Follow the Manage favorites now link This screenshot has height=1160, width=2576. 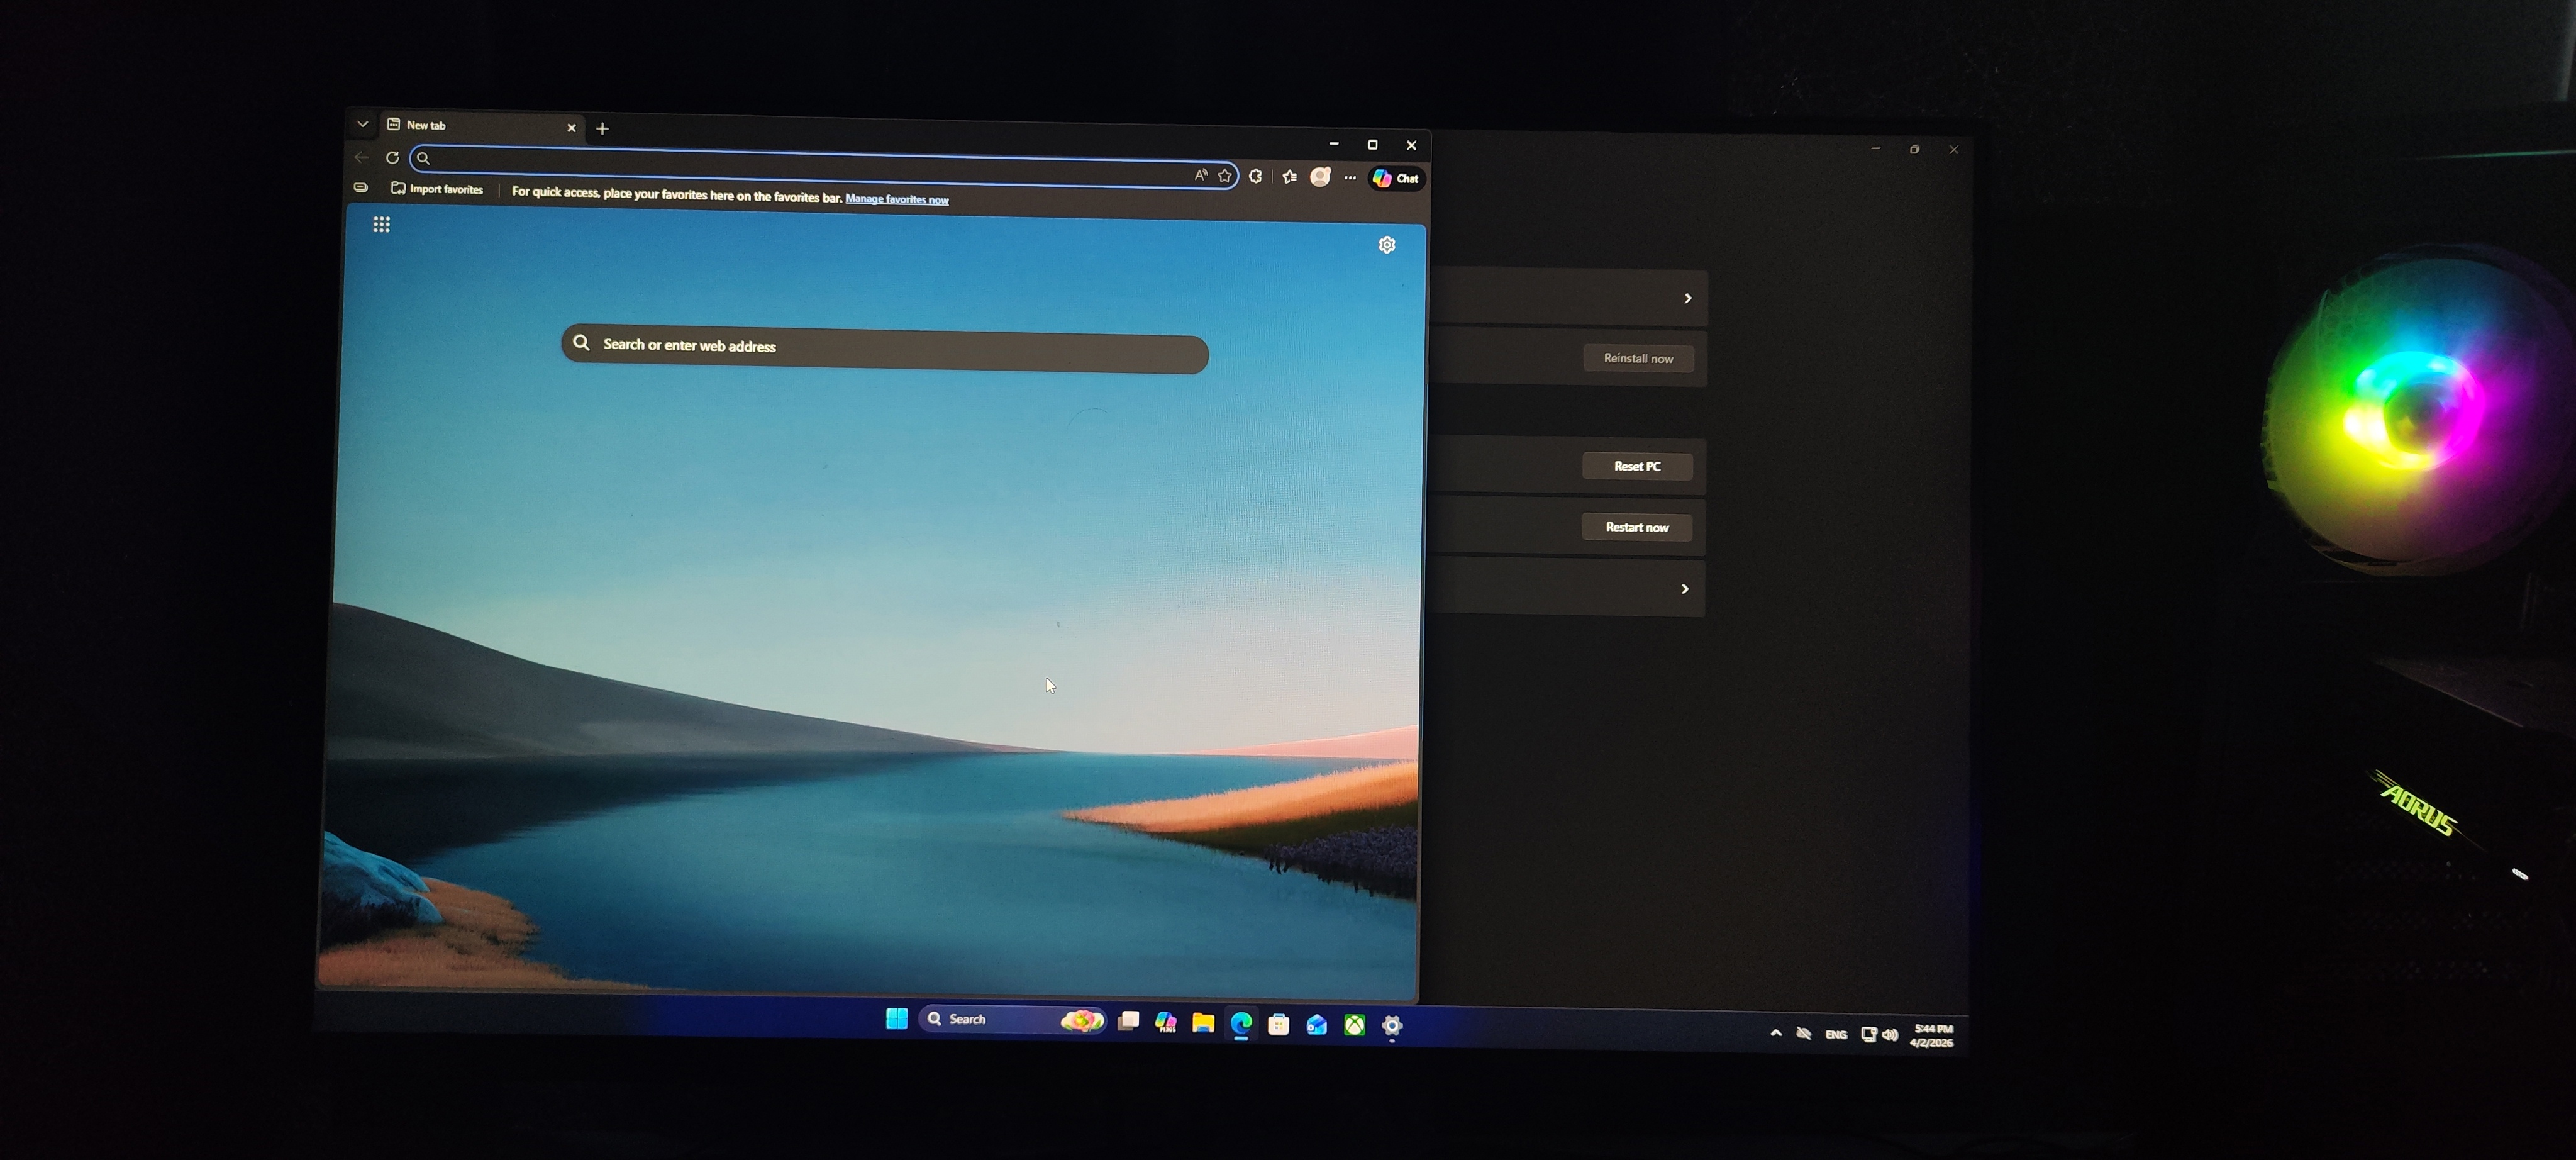click(x=897, y=199)
